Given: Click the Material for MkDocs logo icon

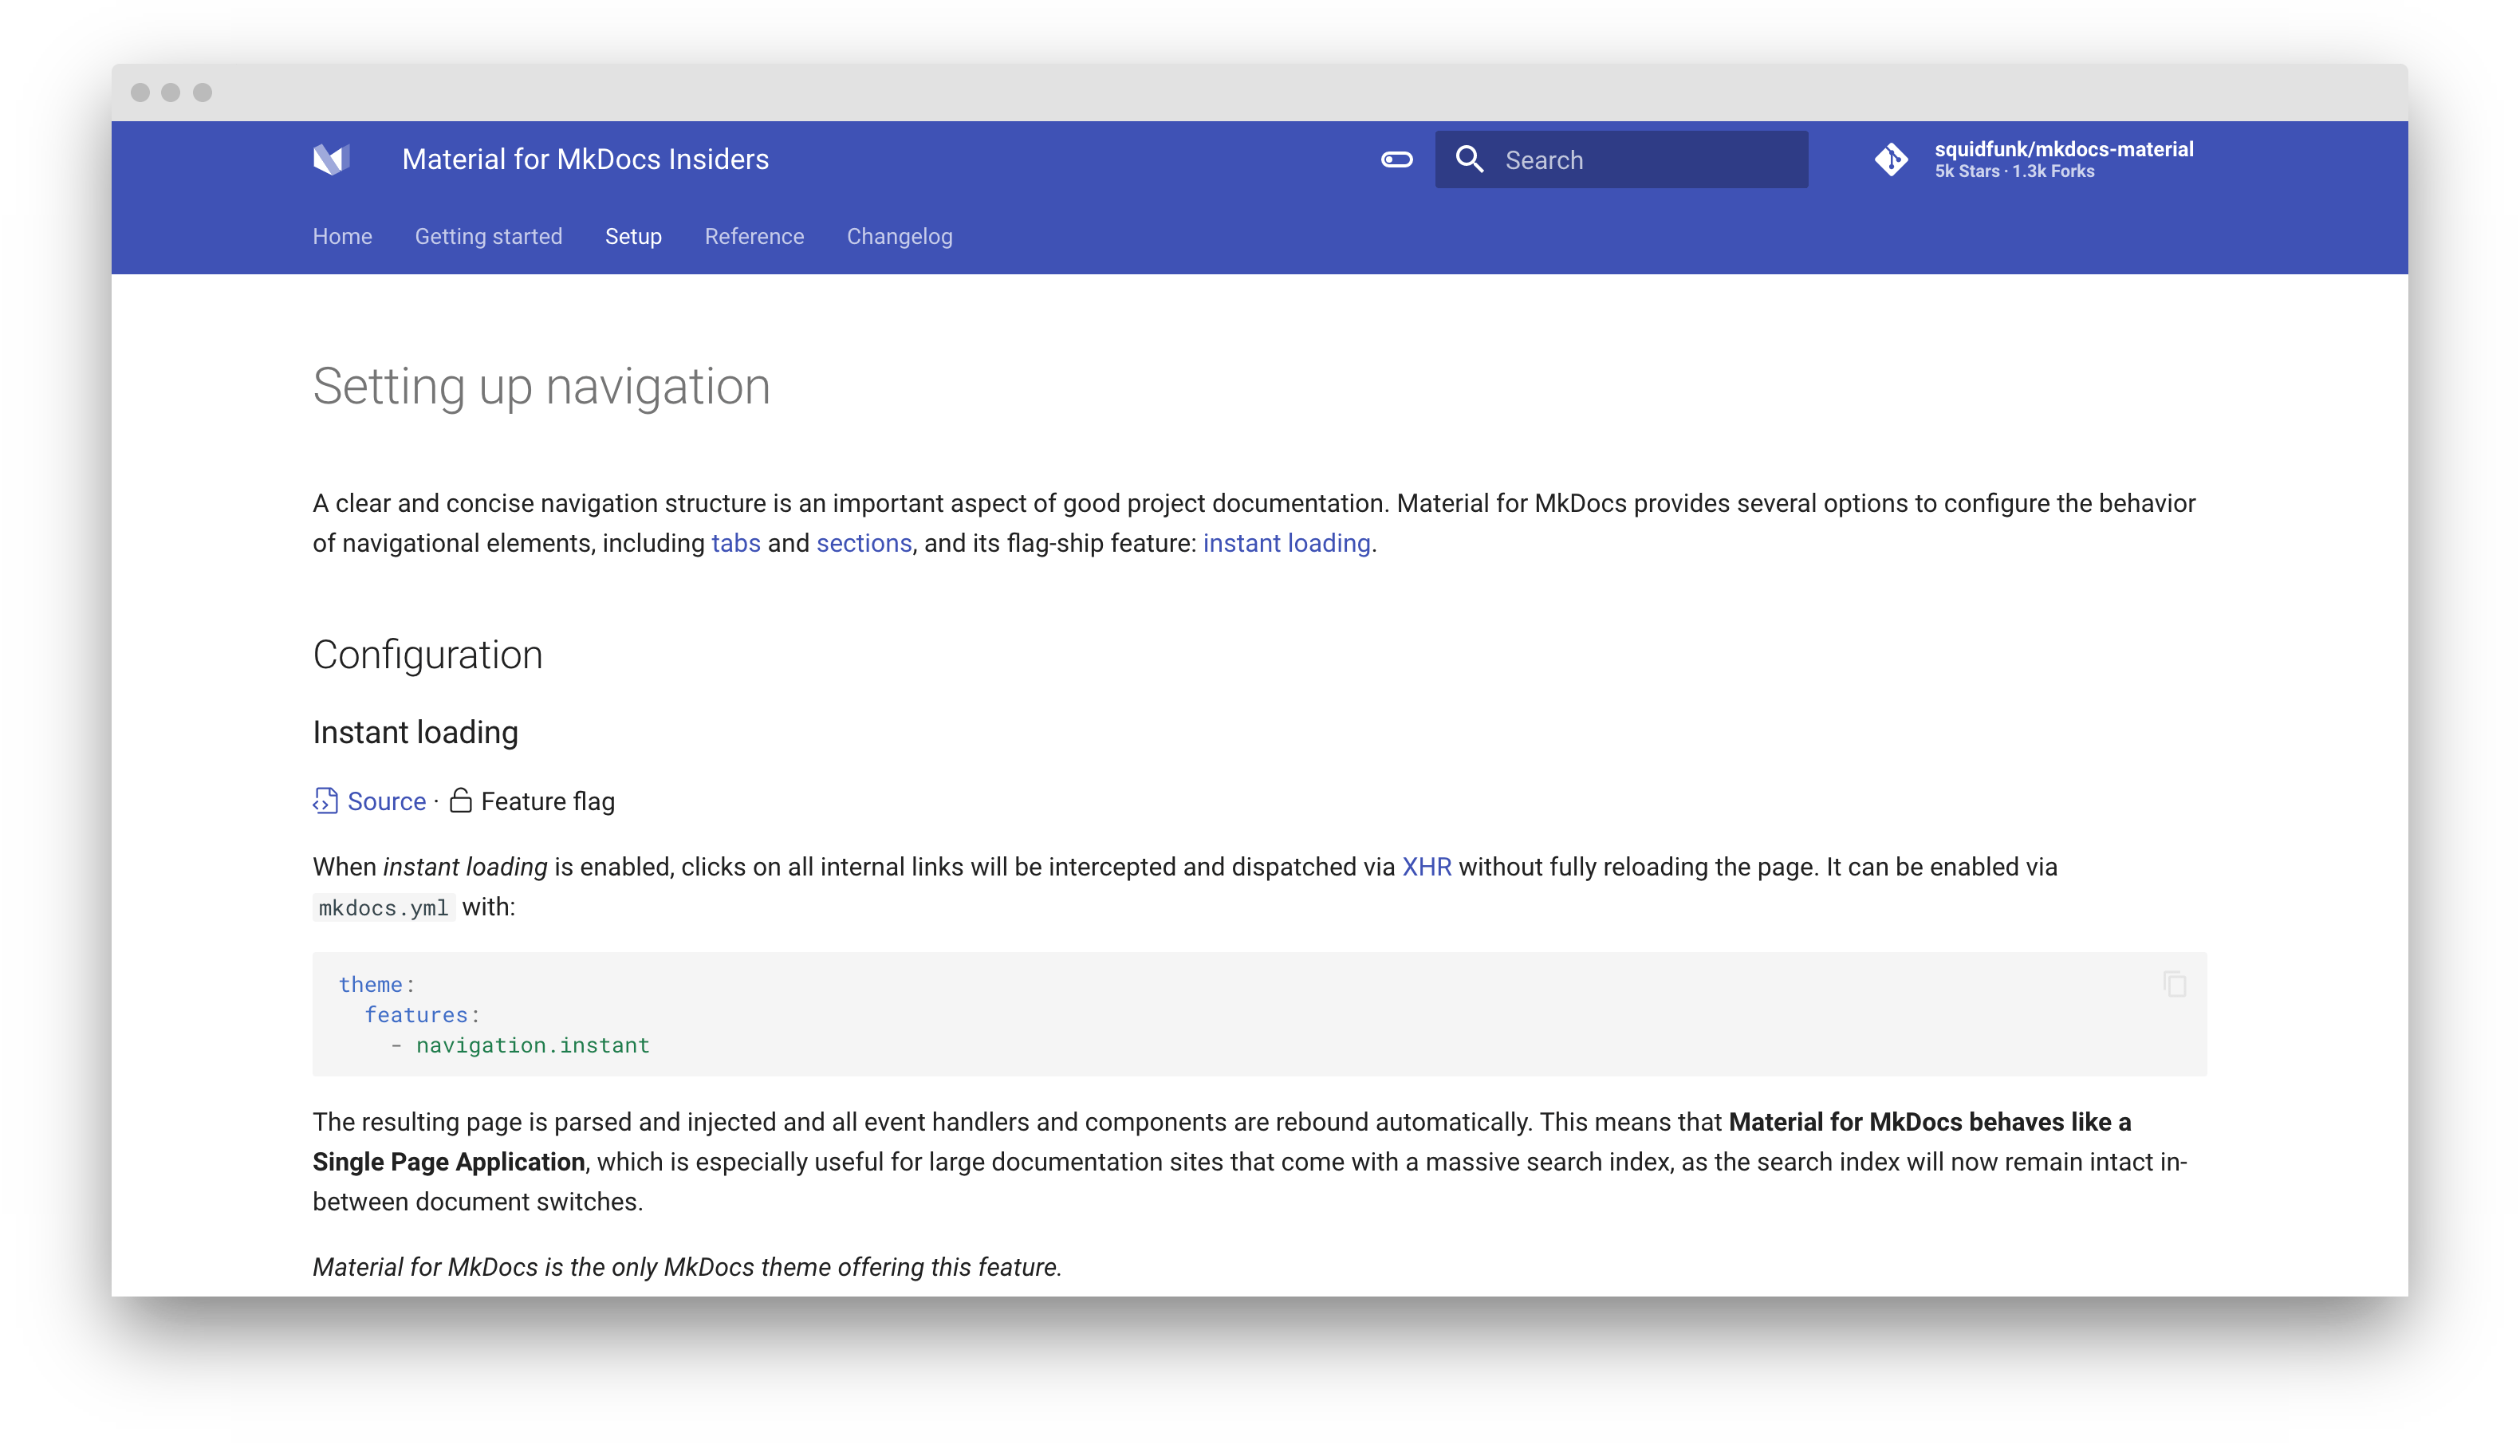Looking at the screenshot, I should (331, 159).
